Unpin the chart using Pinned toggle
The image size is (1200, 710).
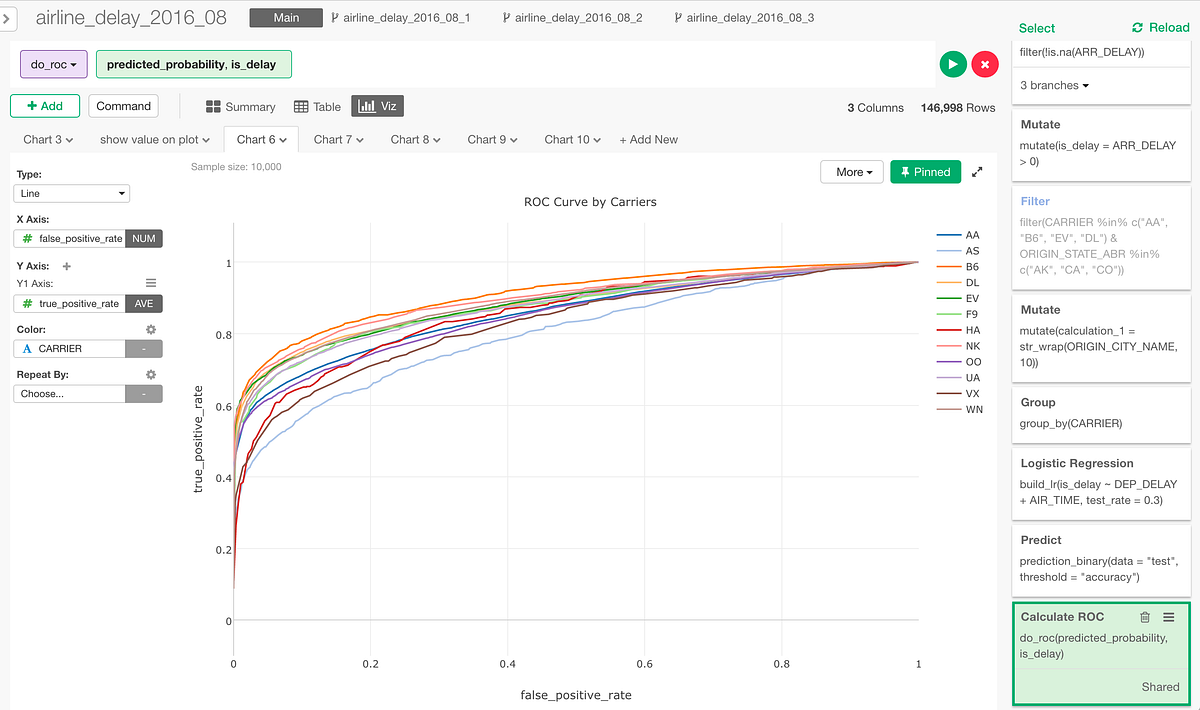point(925,171)
